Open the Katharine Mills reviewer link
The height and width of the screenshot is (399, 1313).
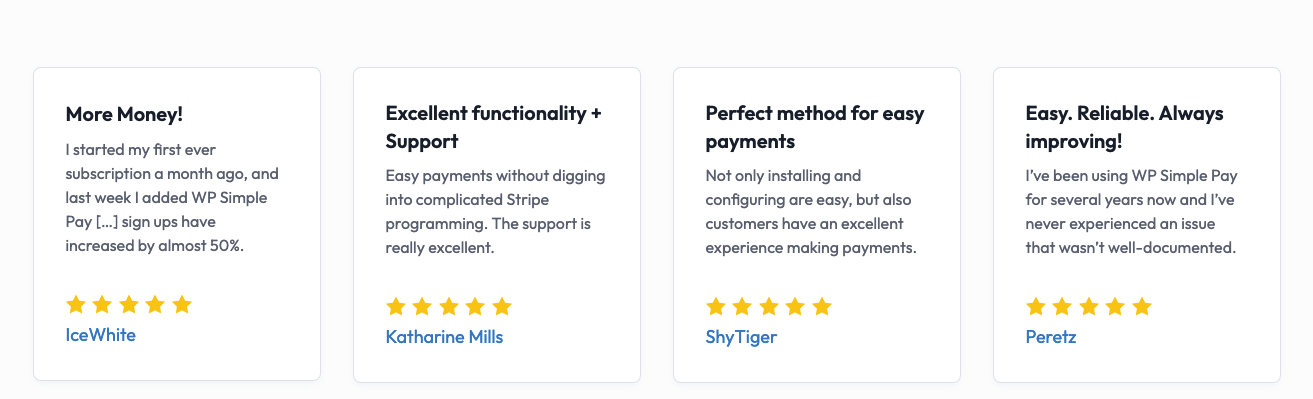[x=444, y=337]
